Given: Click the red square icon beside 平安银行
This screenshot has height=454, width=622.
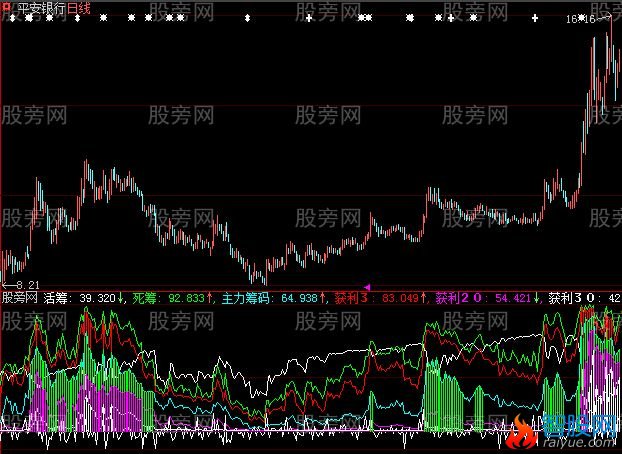Looking at the screenshot, I should pyautogui.click(x=6, y=7).
